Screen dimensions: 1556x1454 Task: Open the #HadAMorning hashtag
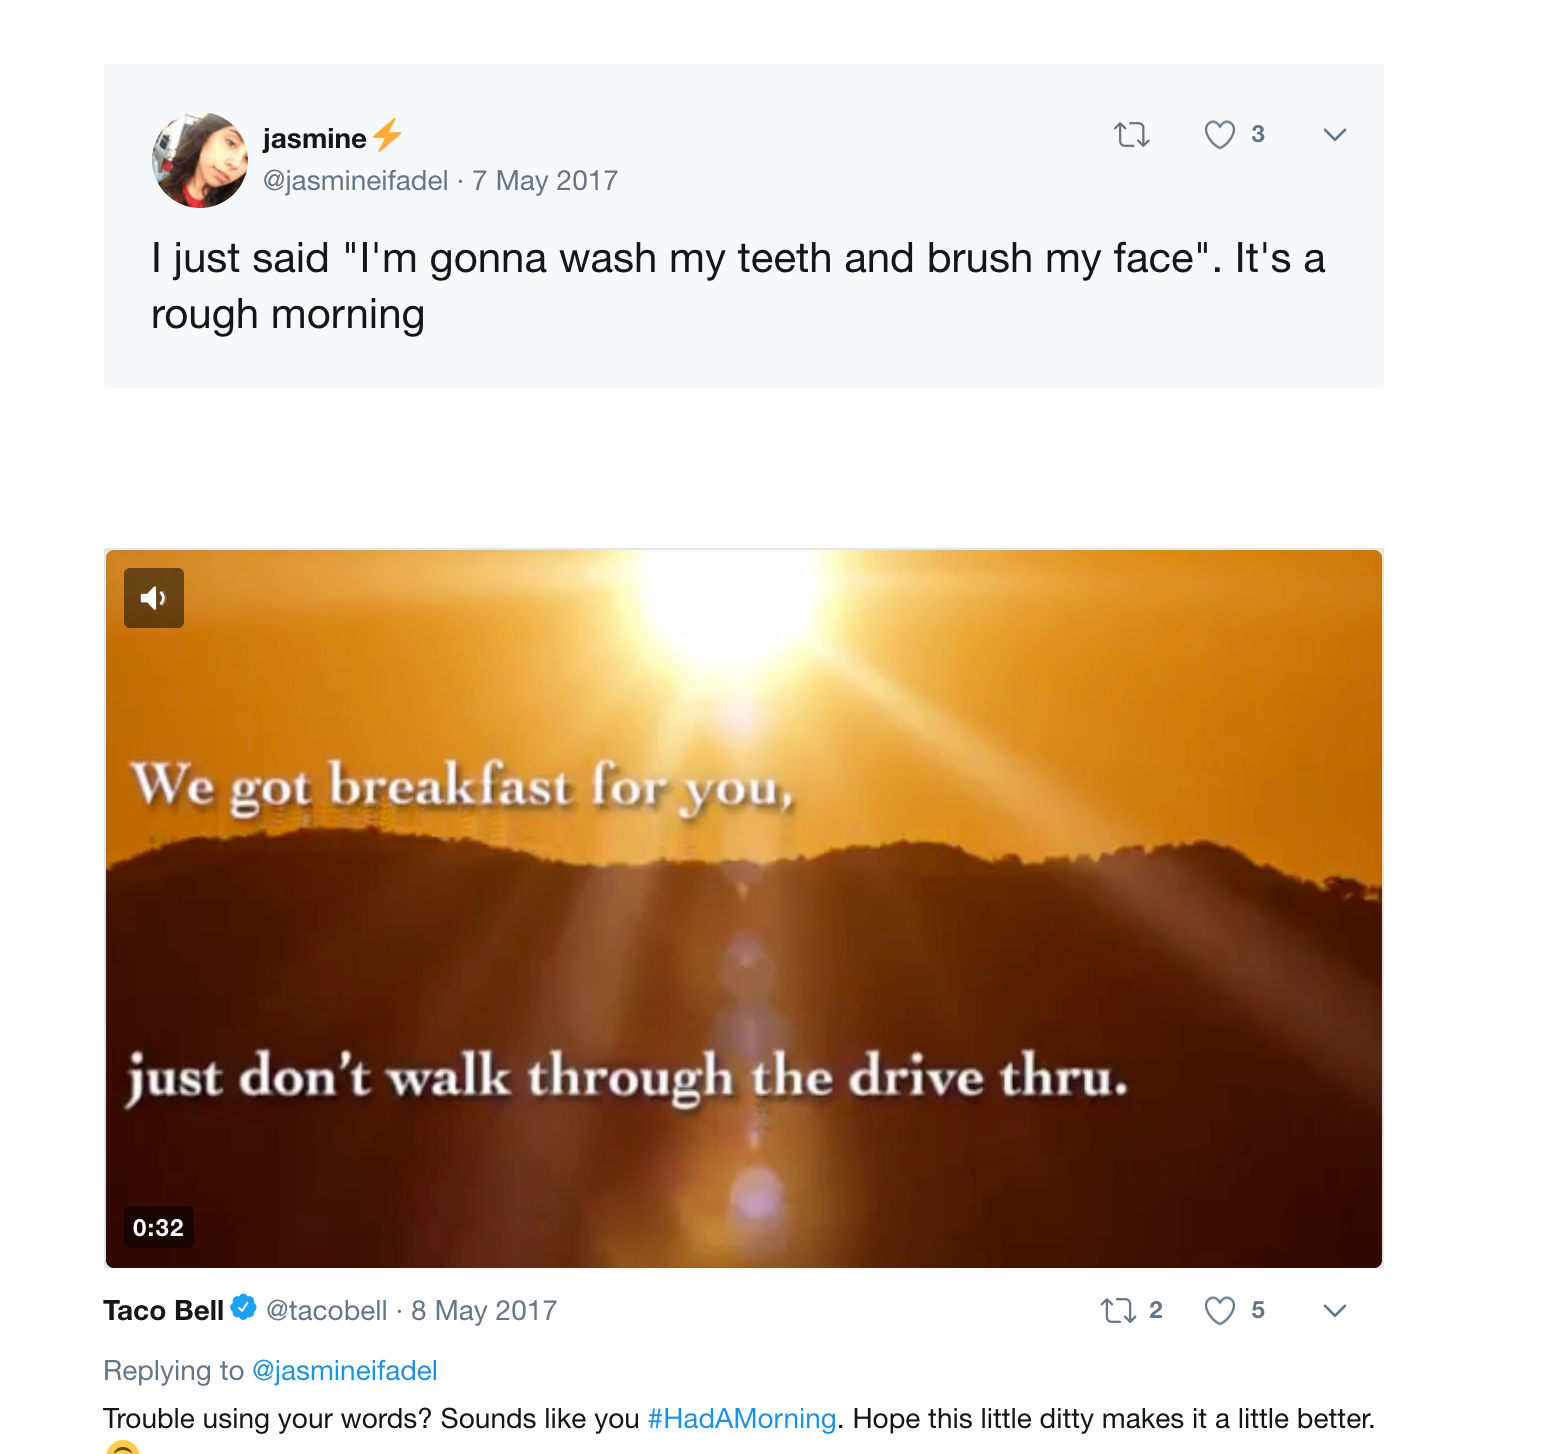(x=741, y=1419)
